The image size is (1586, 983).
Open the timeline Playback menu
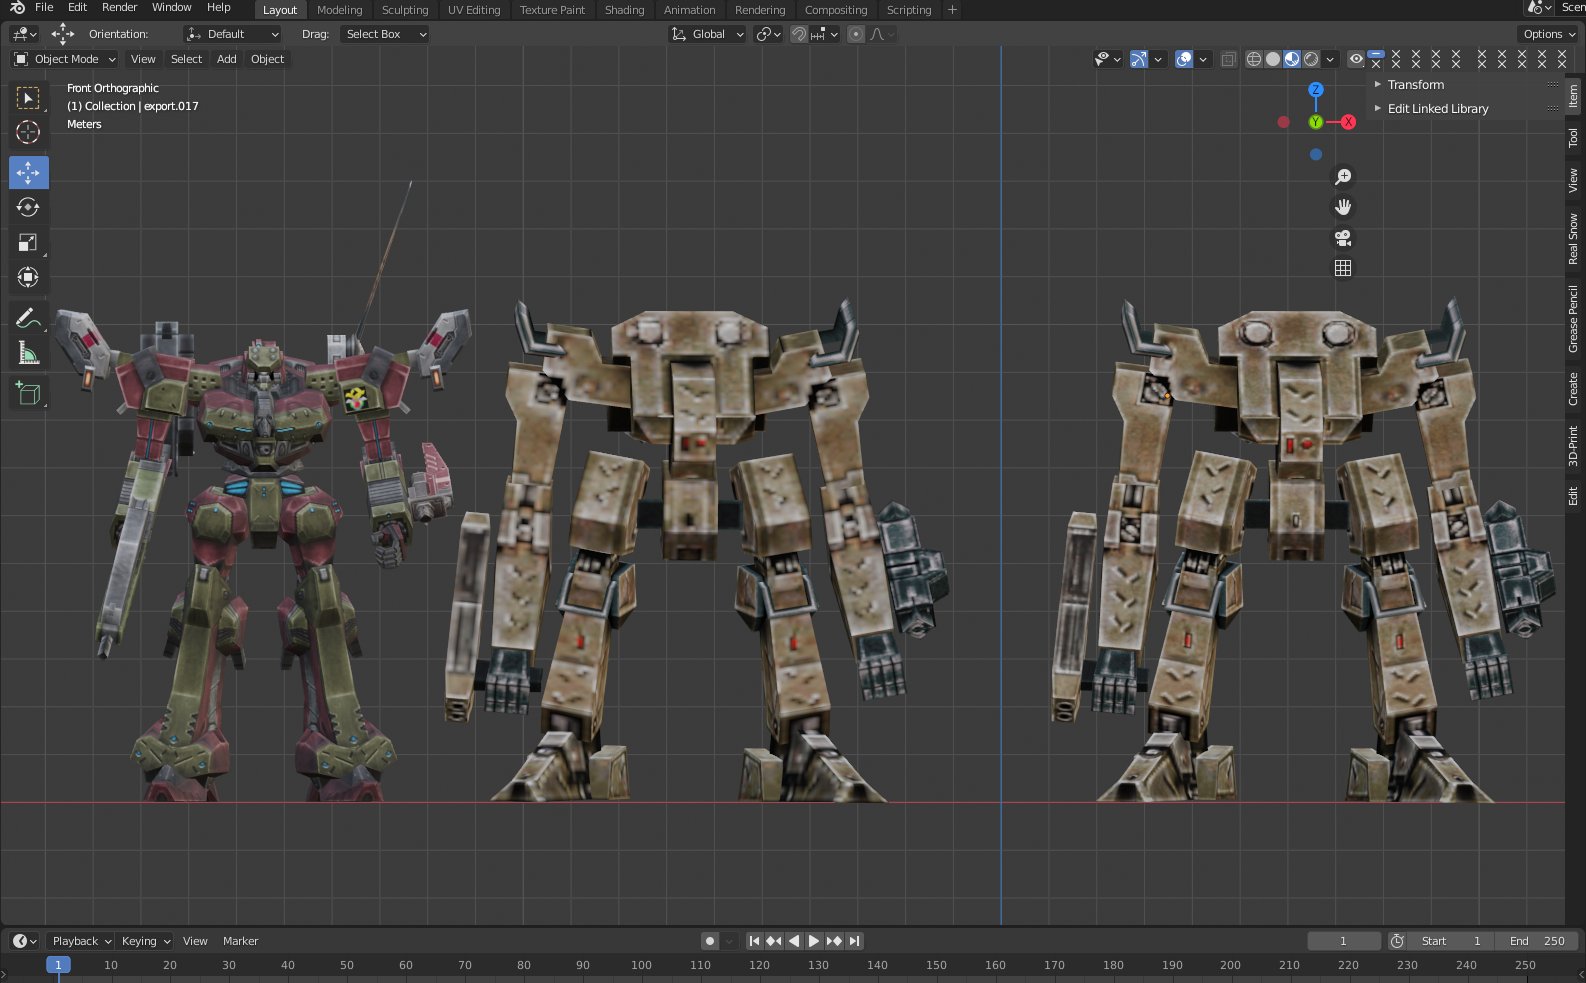click(81, 941)
